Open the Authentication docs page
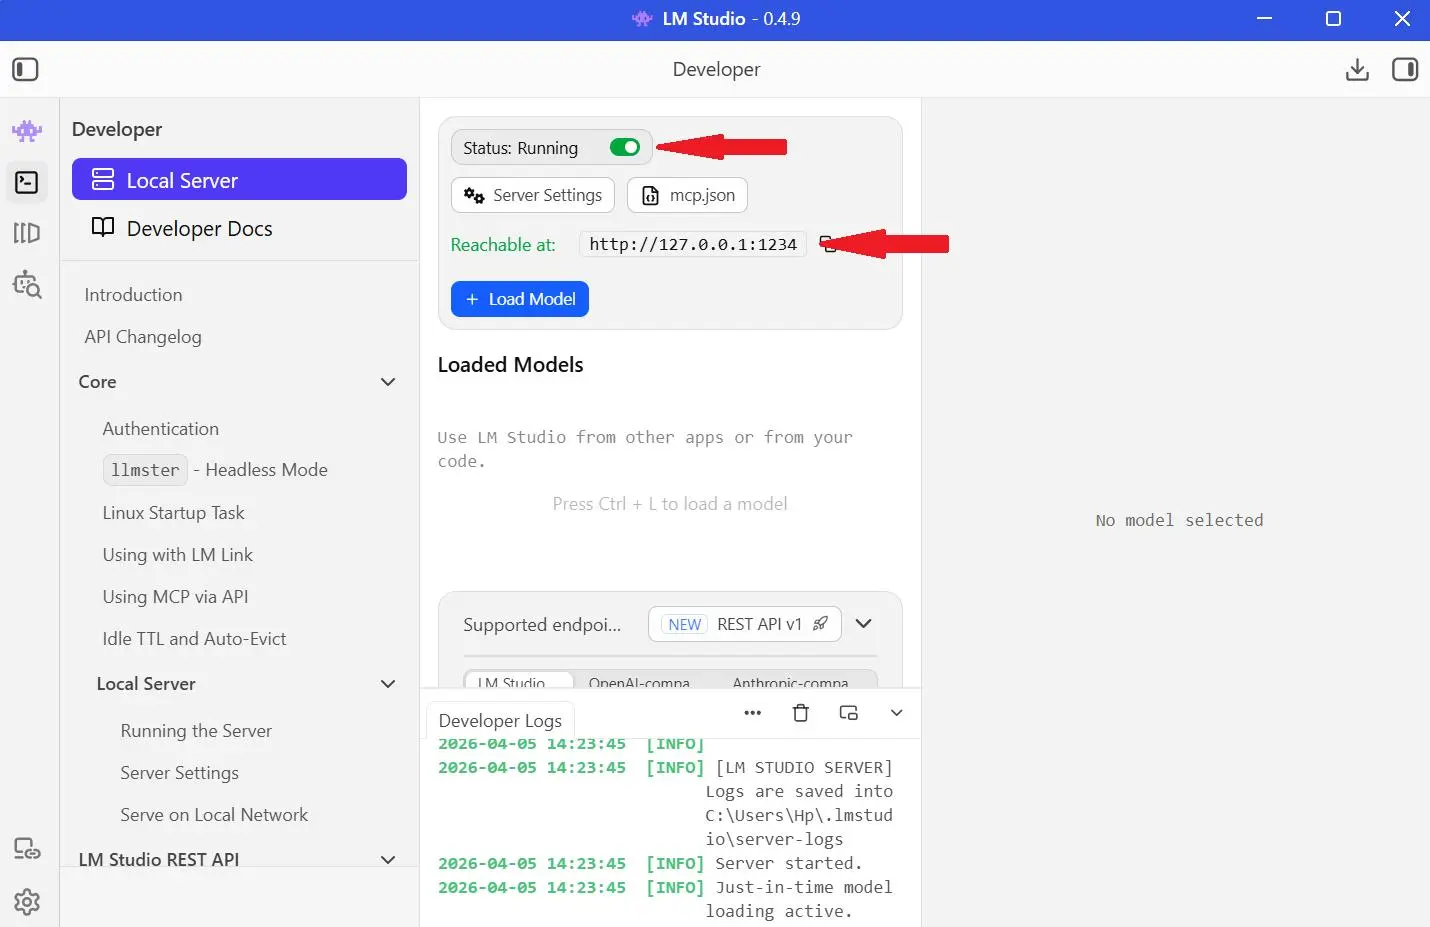The image size is (1430, 927). click(161, 429)
